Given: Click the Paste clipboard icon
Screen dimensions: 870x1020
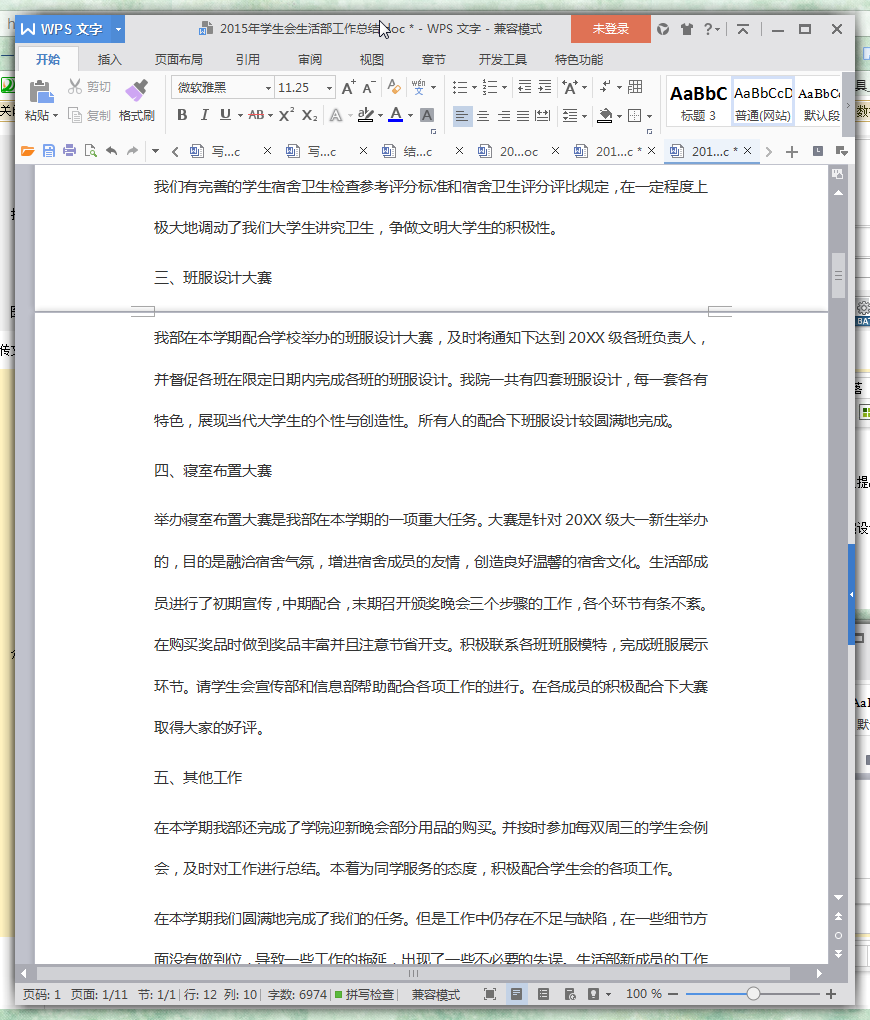Looking at the screenshot, I should (x=41, y=92).
